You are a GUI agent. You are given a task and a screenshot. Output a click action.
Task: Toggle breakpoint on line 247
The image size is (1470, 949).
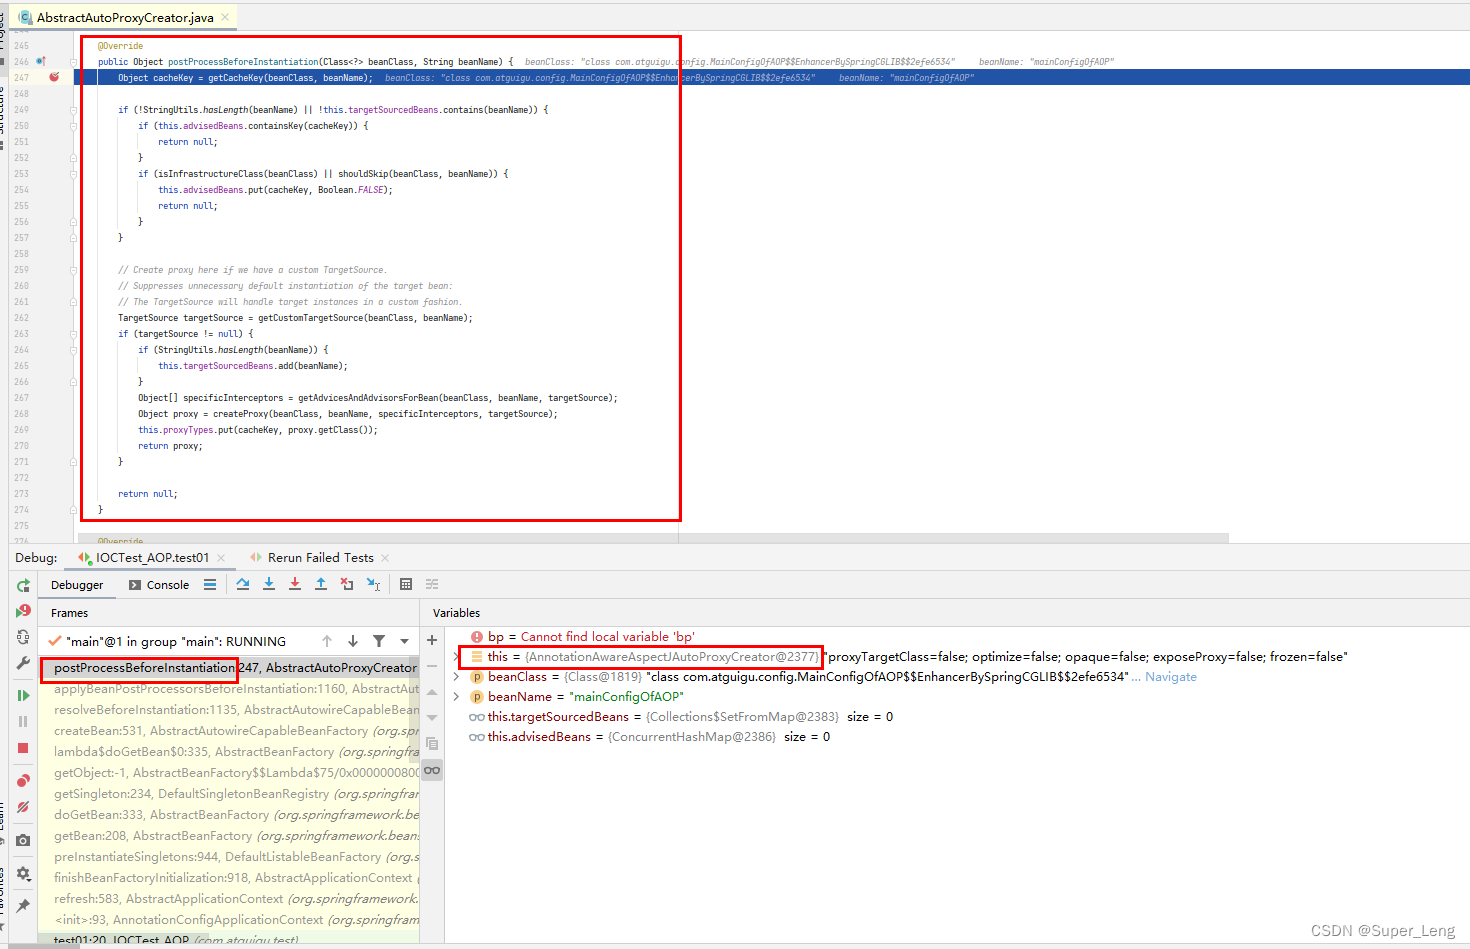tap(54, 77)
